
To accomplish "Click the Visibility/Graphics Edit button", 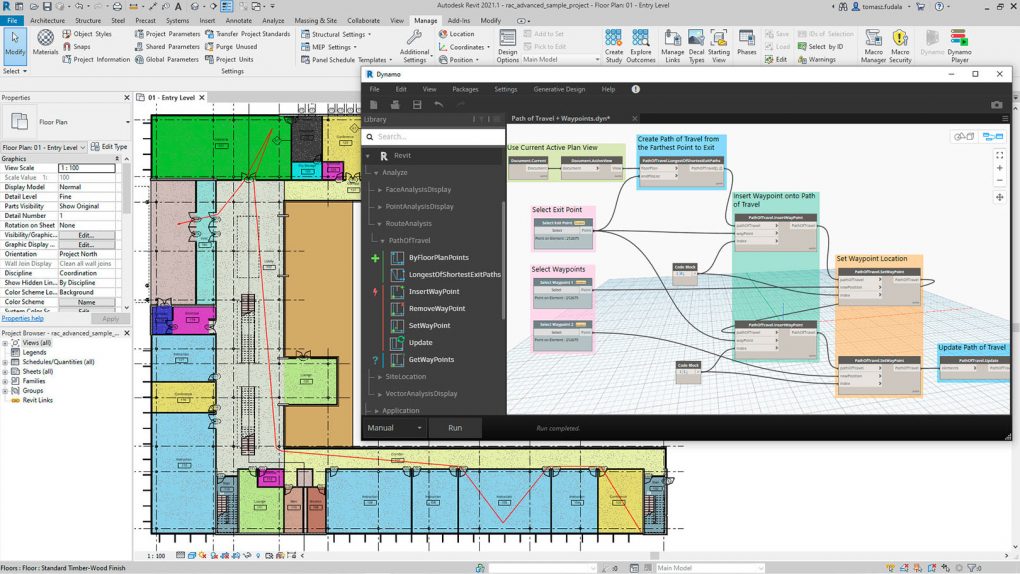I will 86,235.
